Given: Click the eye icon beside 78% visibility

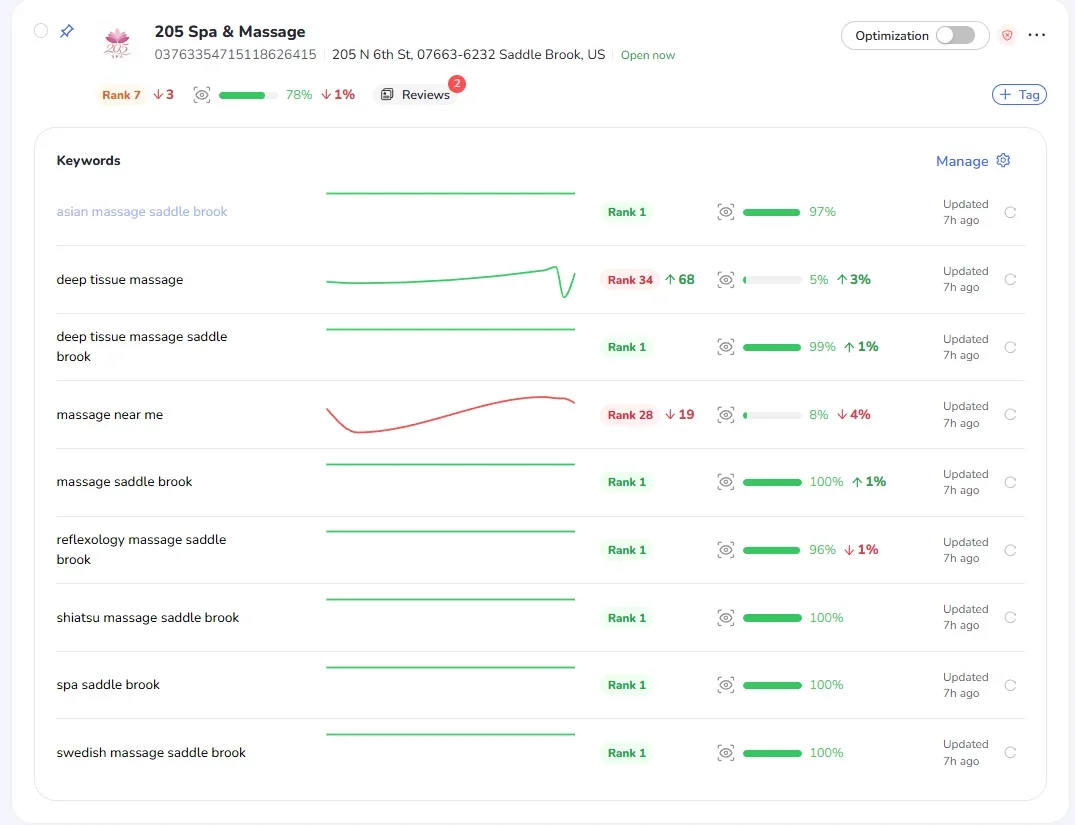Looking at the screenshot, I should click(202, 95).
